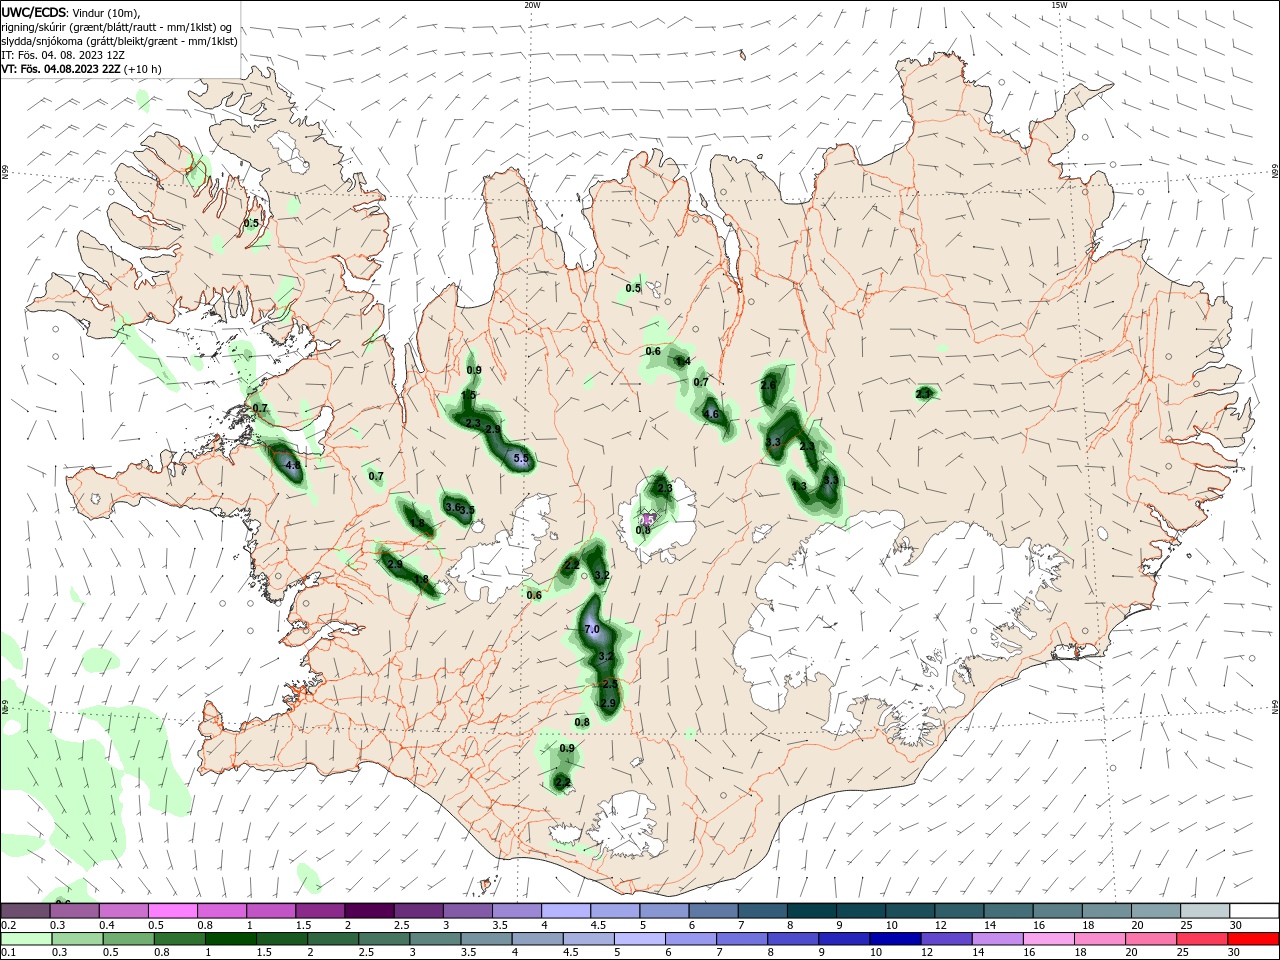Select the 3.6 rainfall value label
The image size is (1280, 960).
pos(452,507)
